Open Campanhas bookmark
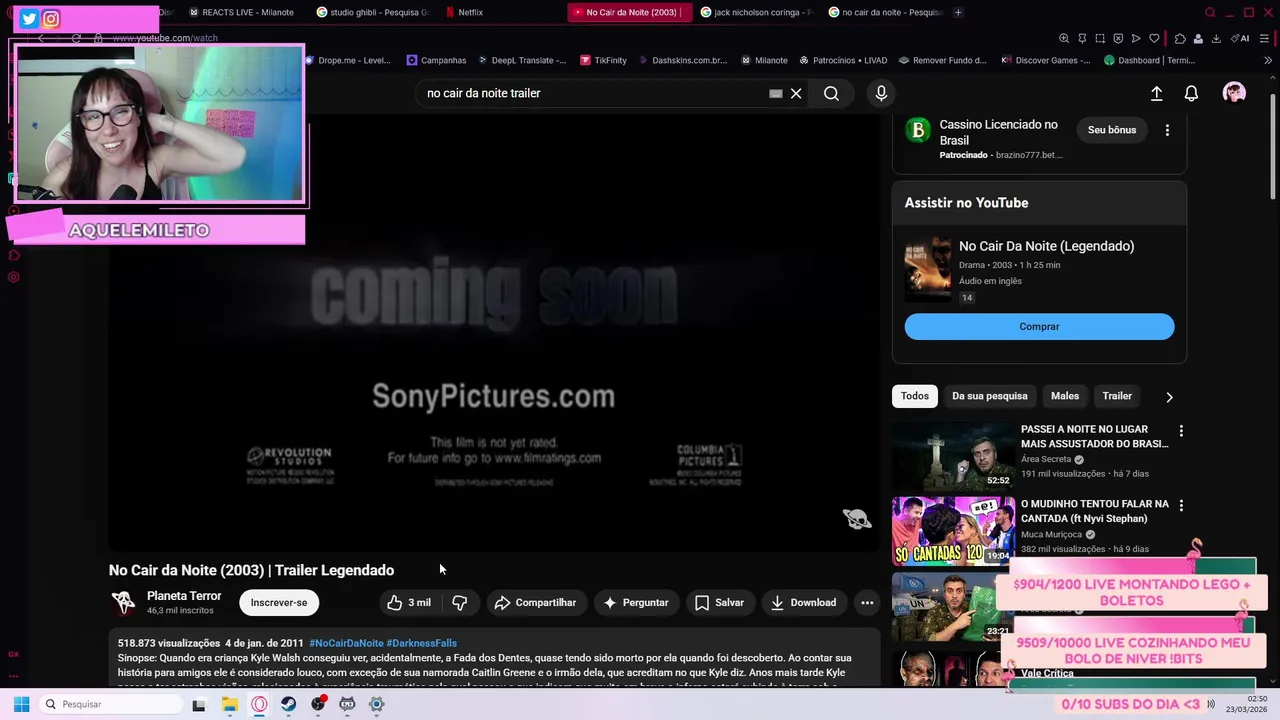1280x720 pixels. [x=436, y=60]
